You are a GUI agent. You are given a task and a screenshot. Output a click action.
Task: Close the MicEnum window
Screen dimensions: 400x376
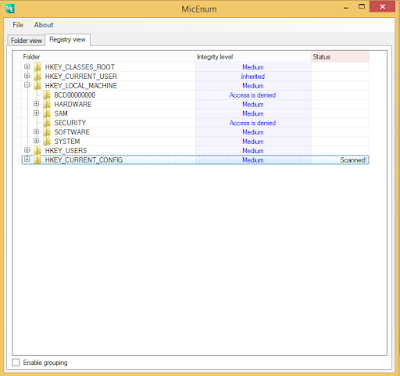click(382, 6)
